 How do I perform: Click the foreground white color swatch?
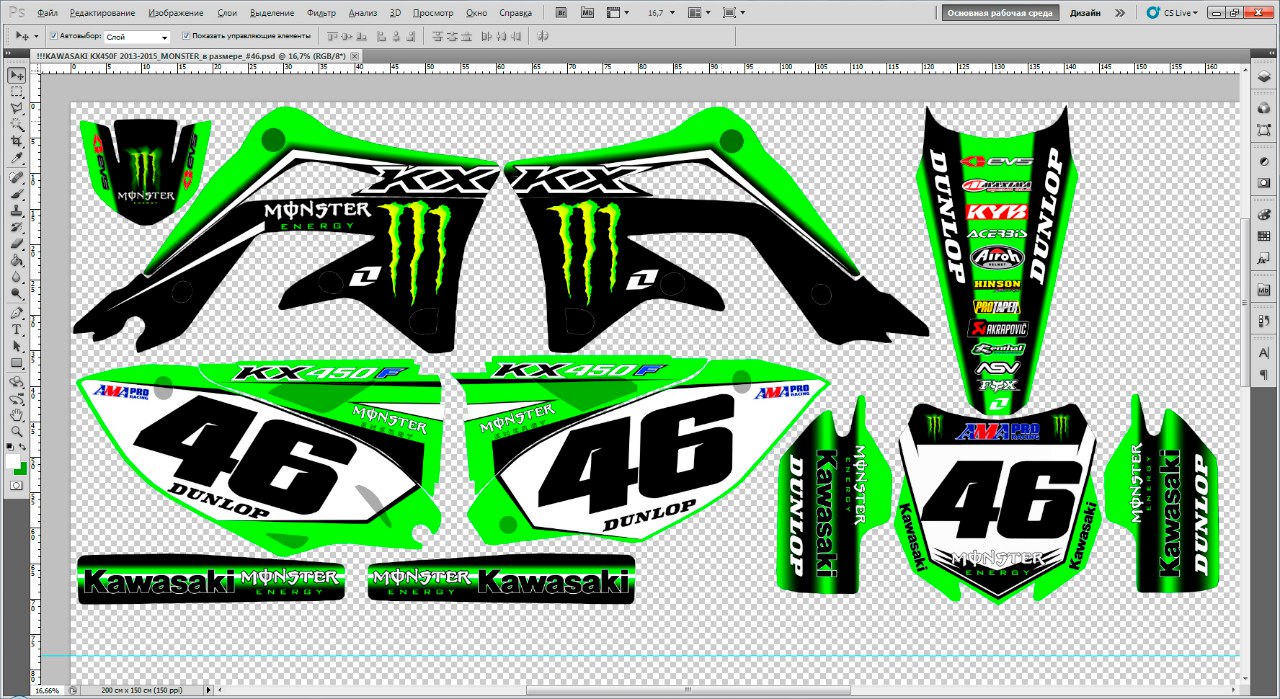(13, 460)
